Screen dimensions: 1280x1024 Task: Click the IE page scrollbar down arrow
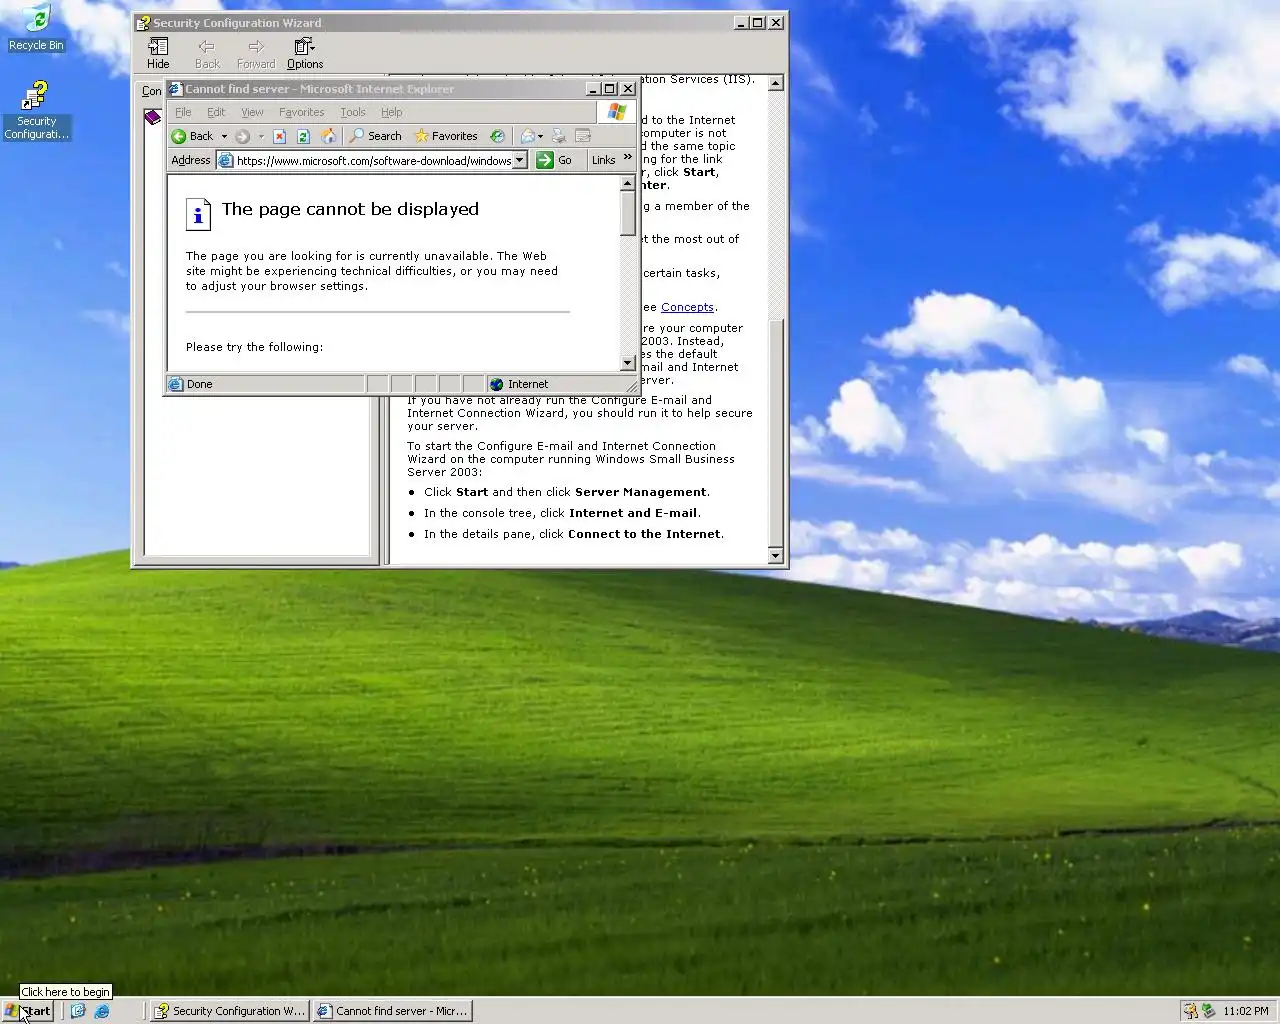click(x=628, y=363)
